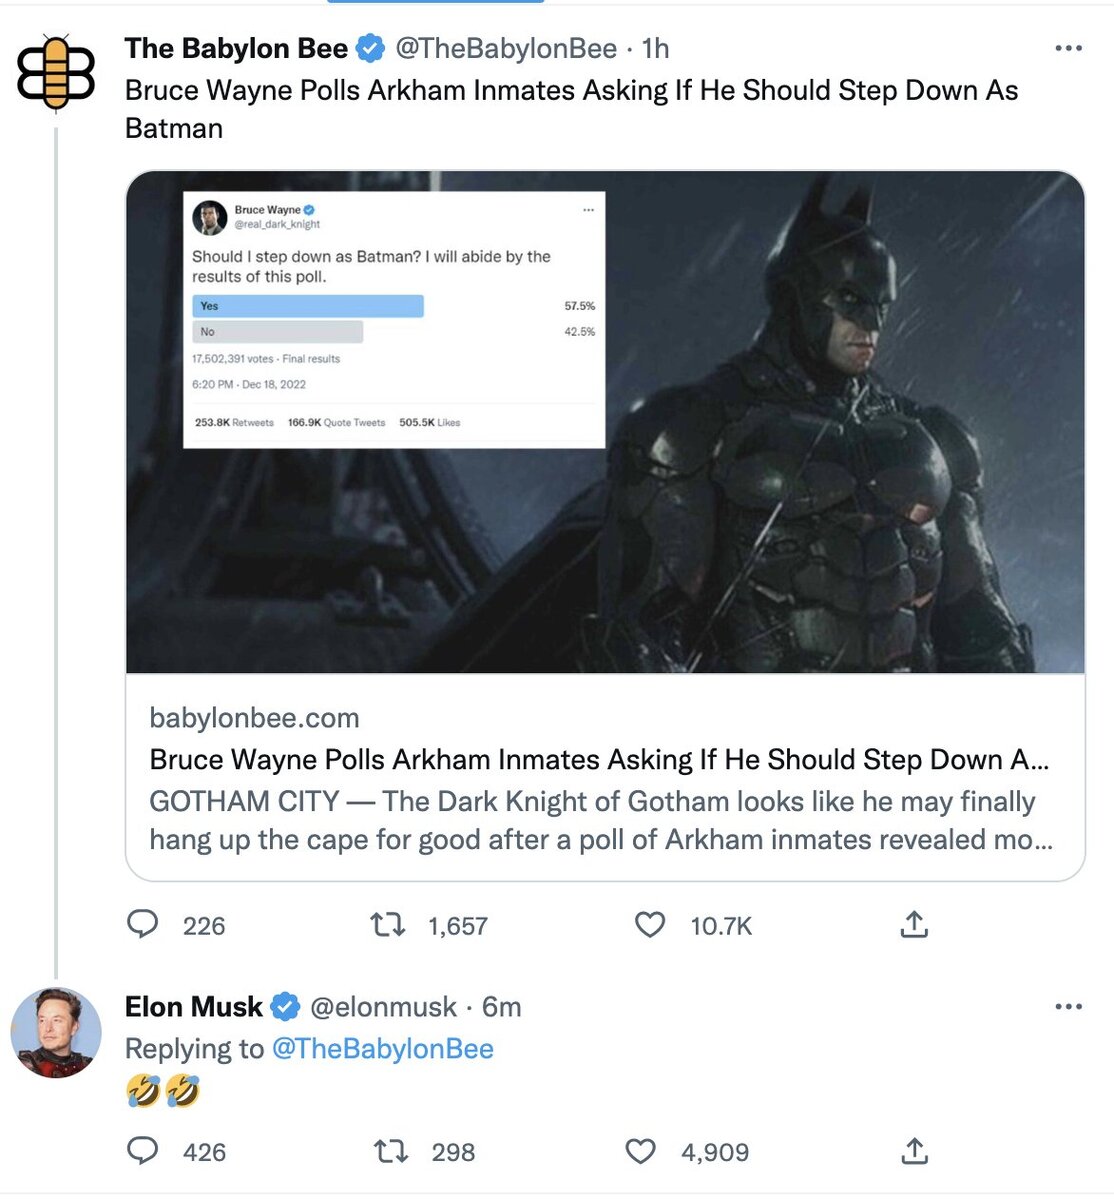Open more options for Babylon Bee tweet
The image size is (1114, 1200).
pyautogui.click(x=1068, y=48)
